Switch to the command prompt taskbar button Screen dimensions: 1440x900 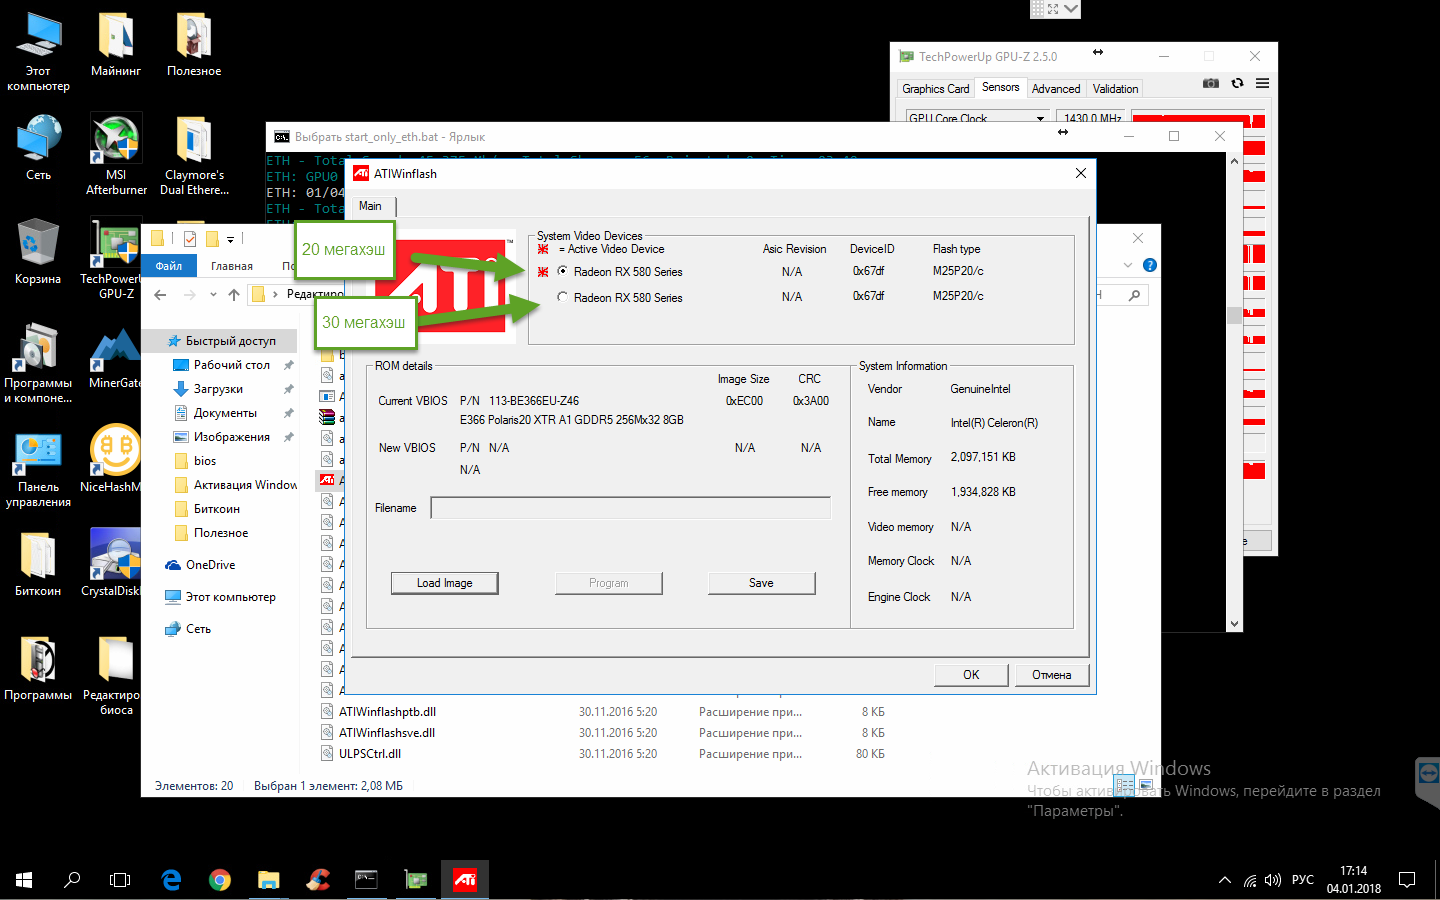(367, 880)
